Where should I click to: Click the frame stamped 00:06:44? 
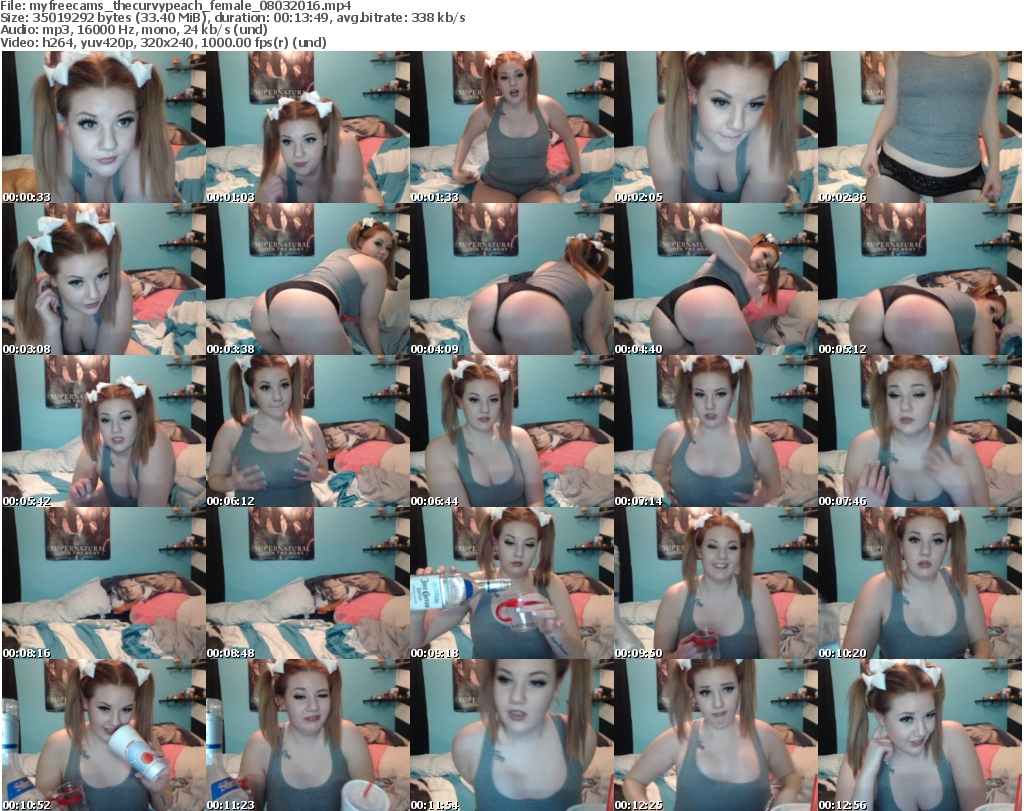pos(511,431)
